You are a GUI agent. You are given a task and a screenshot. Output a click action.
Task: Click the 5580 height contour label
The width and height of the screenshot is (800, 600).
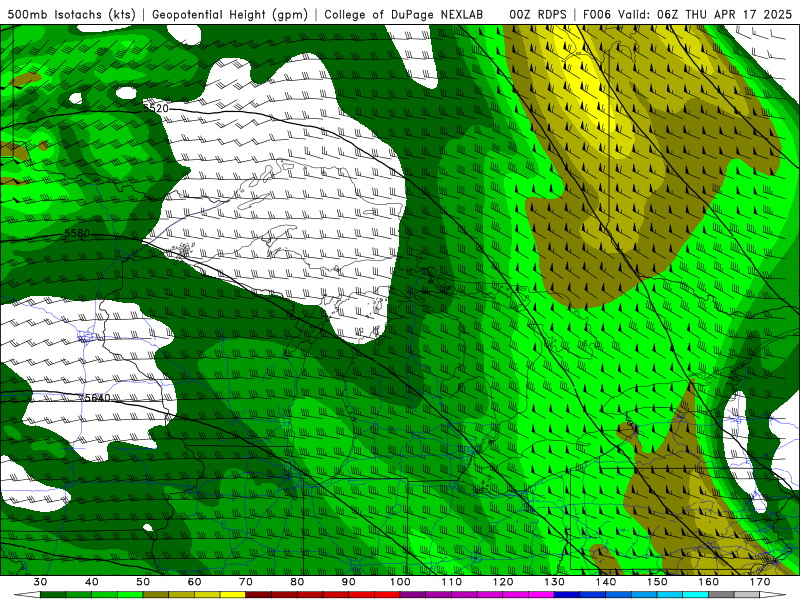coord(77,234)
